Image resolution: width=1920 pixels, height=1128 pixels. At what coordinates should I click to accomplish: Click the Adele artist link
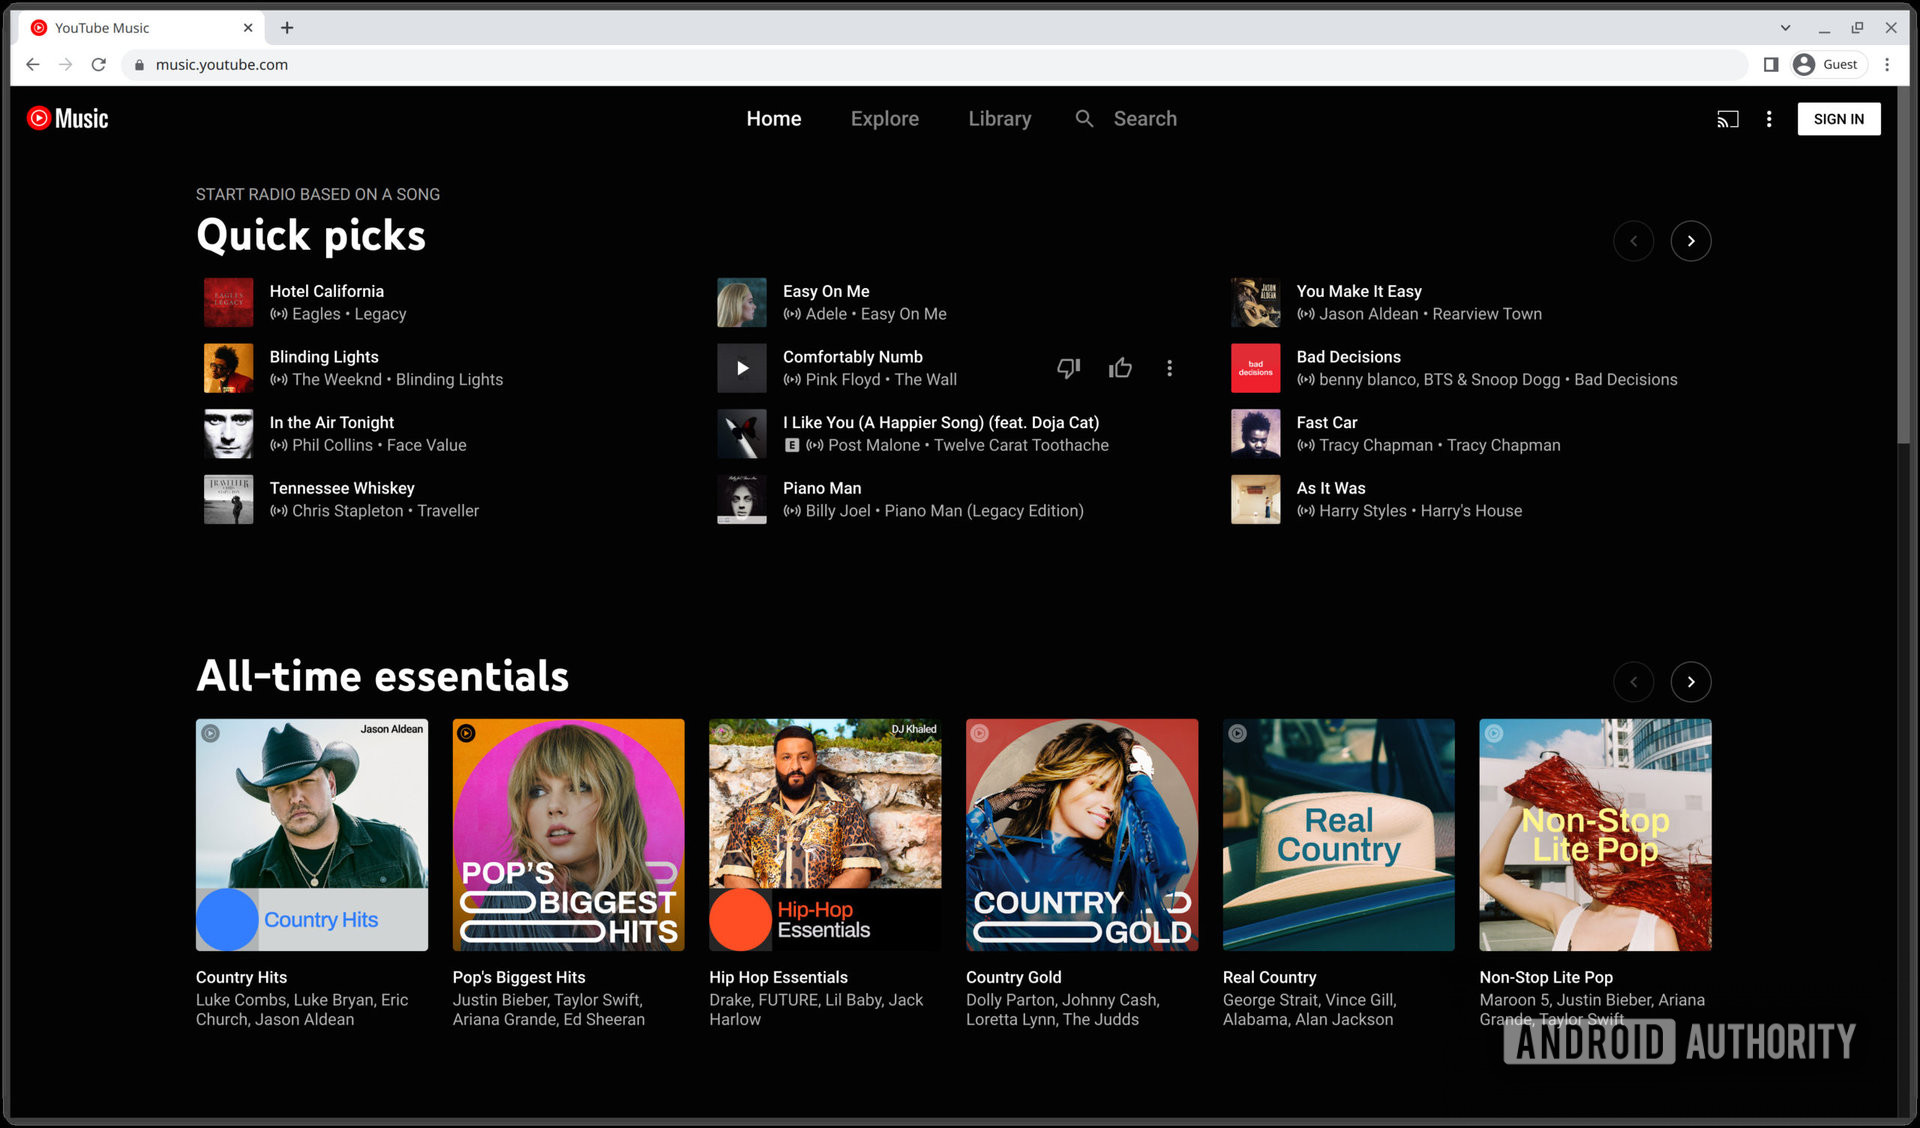point(826,314)
